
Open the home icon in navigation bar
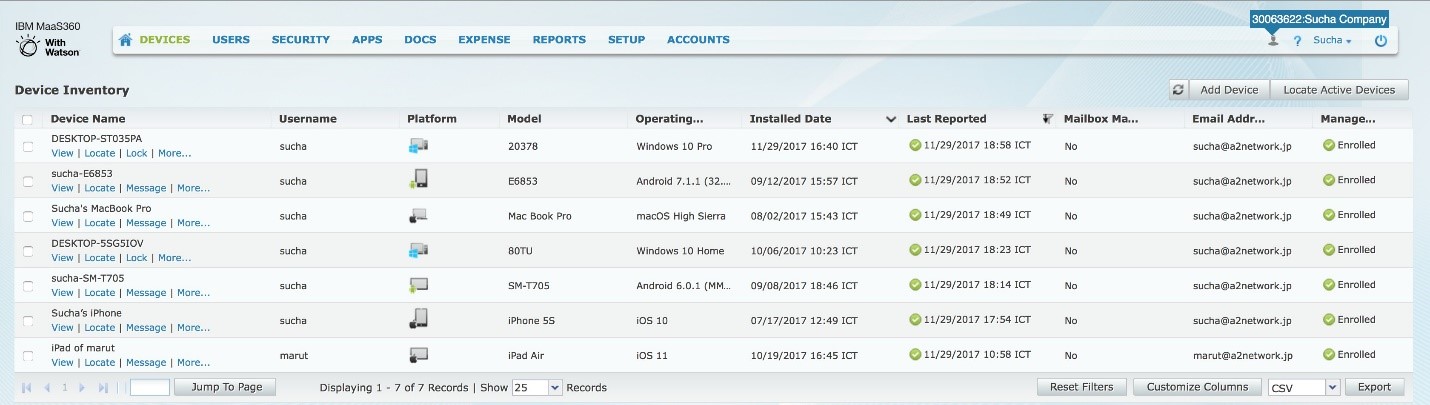click(126, 40)
